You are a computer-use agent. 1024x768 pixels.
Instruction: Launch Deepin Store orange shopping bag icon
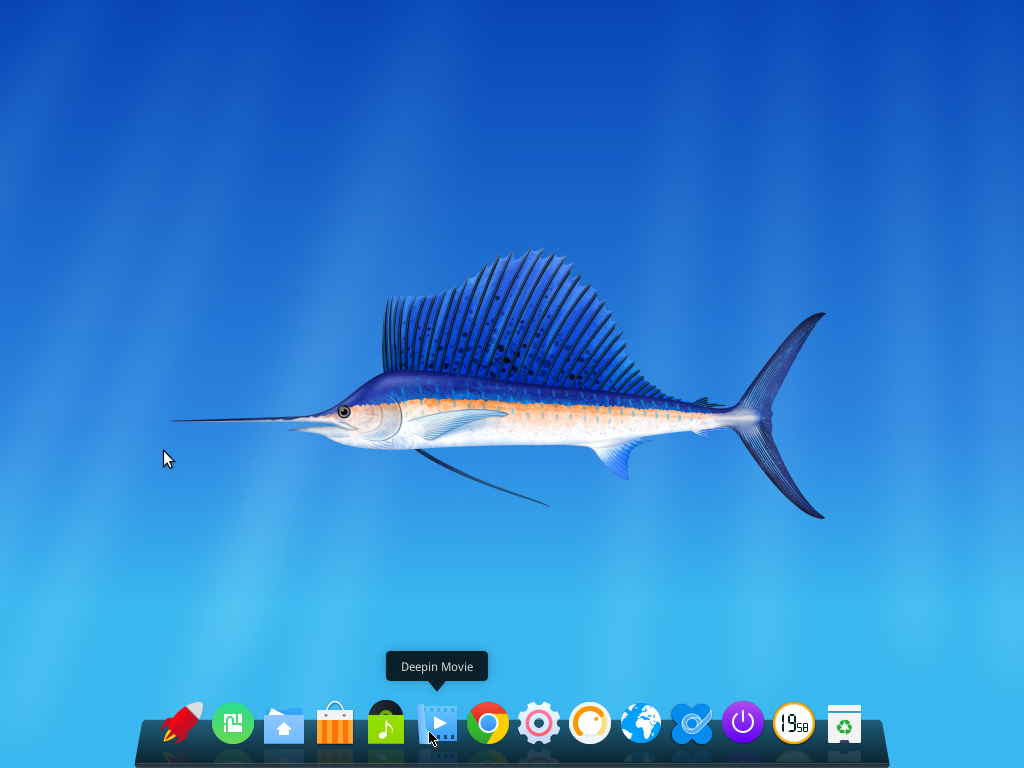[x=335, y=723]
